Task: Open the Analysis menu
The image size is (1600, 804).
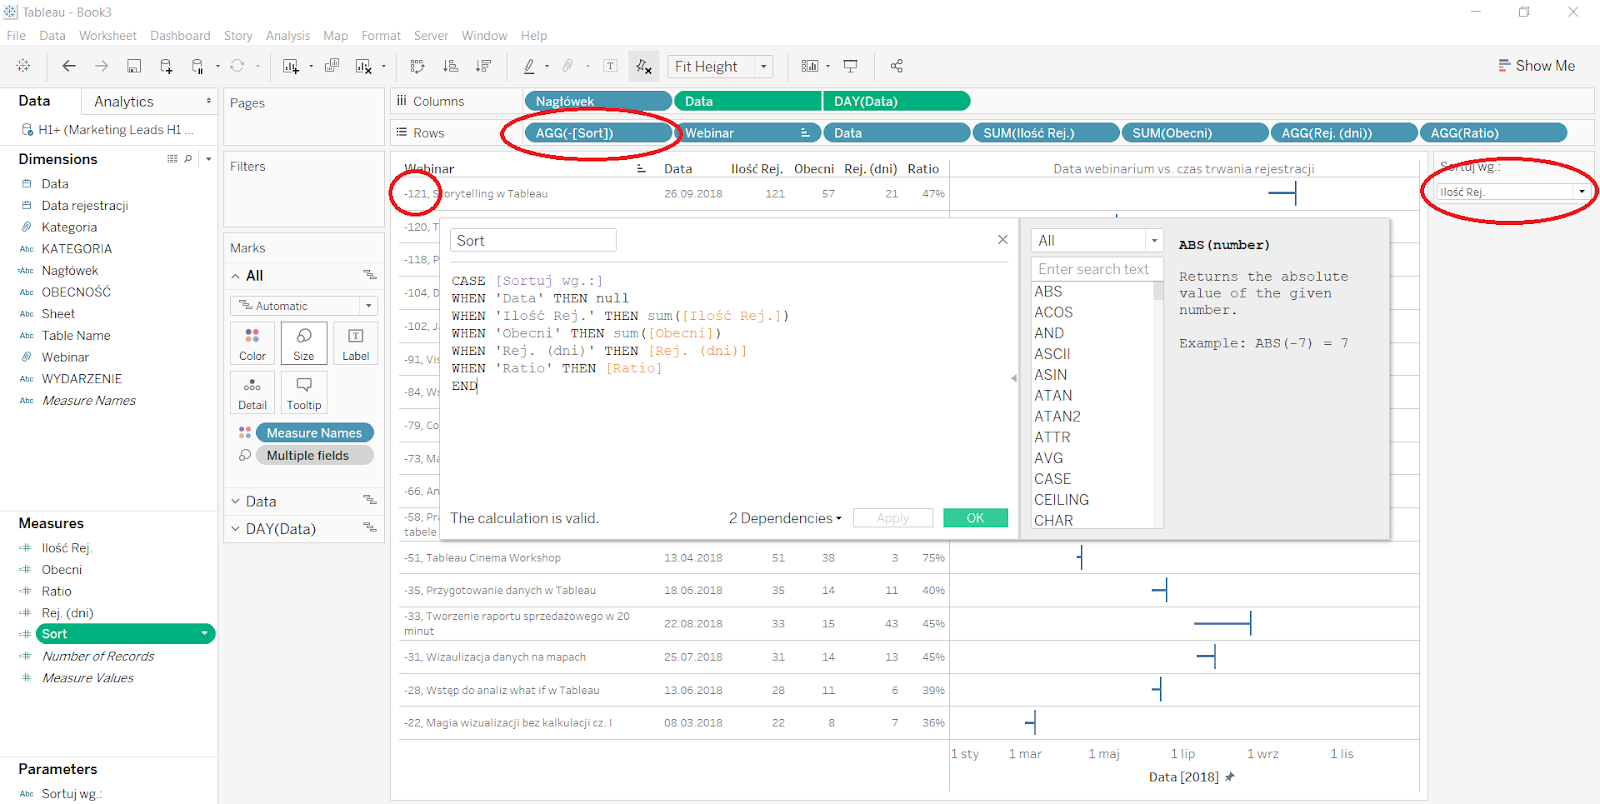Action: tap(287, 35)
